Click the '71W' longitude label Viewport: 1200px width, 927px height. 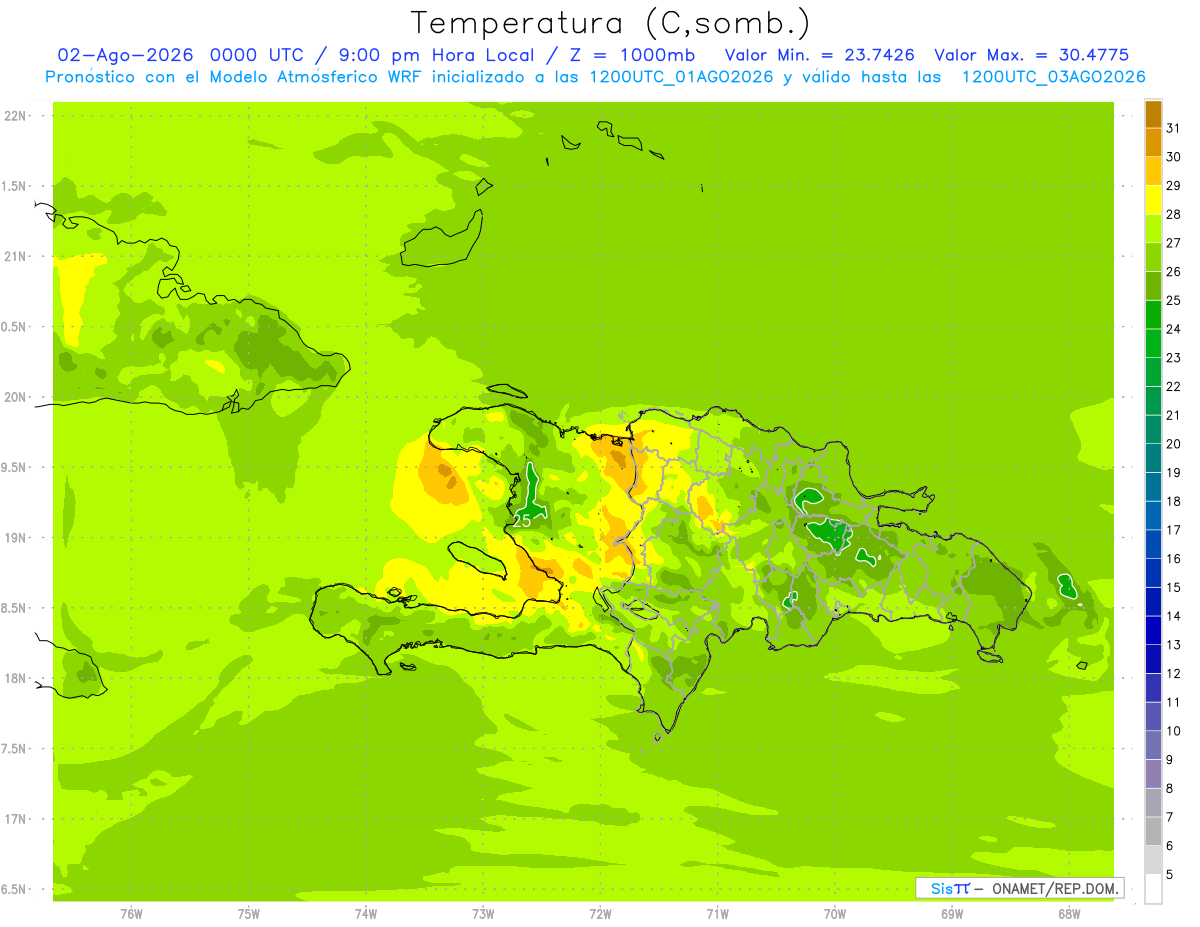[x=717, y=914]
